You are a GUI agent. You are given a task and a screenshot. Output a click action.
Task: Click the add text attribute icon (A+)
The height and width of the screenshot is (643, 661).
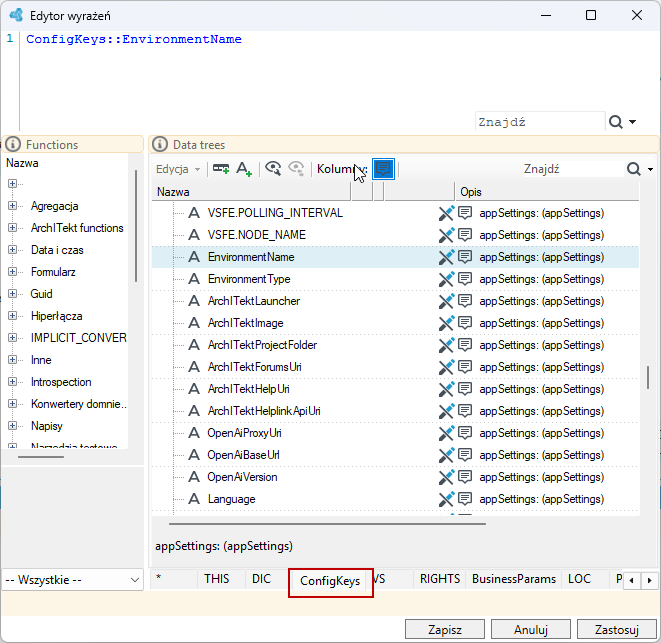coord(244,169)
